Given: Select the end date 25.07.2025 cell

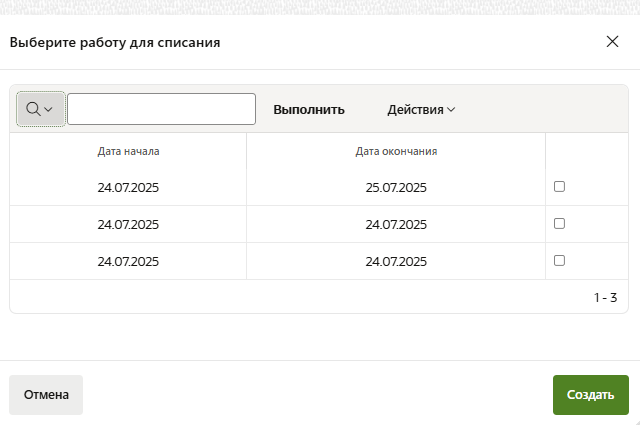Looking at the screenshot, I should [x=396, y=187].
